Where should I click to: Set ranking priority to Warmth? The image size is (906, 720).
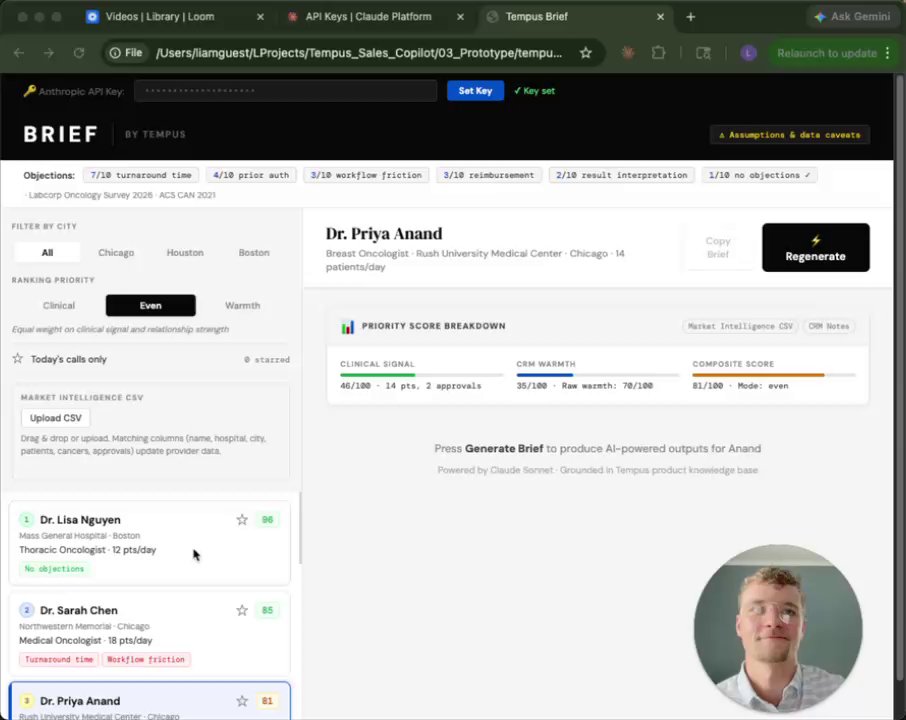pos(243,305)
